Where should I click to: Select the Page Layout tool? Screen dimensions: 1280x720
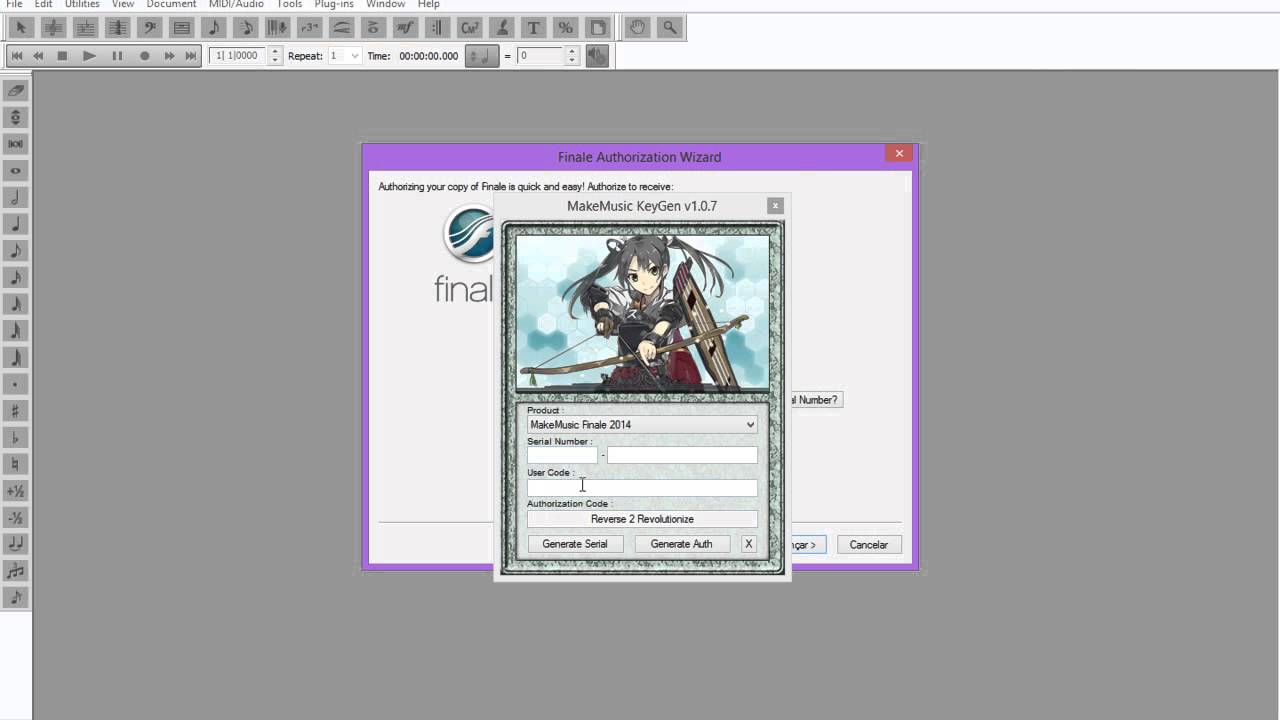pos(597,28)
